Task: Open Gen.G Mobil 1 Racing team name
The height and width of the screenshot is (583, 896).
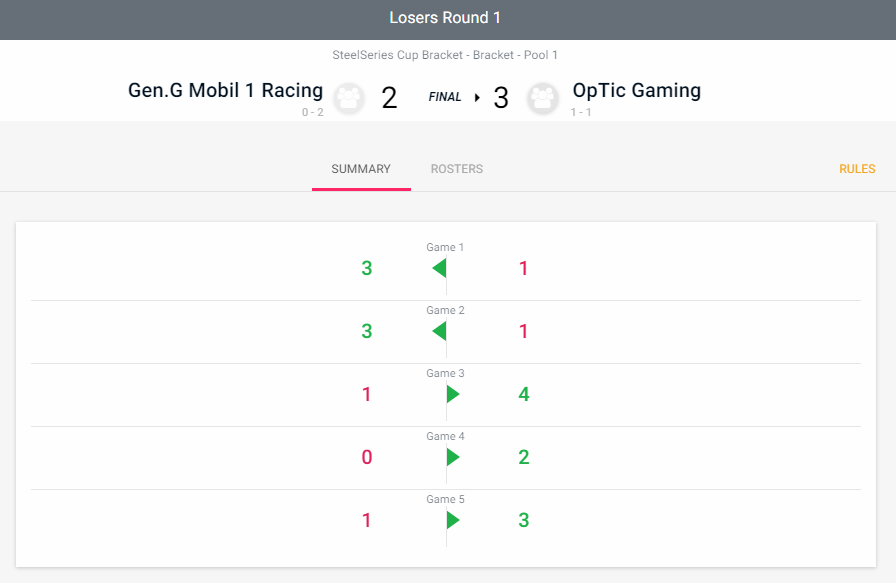Action: pyautogui.click(x=225, y=90)
